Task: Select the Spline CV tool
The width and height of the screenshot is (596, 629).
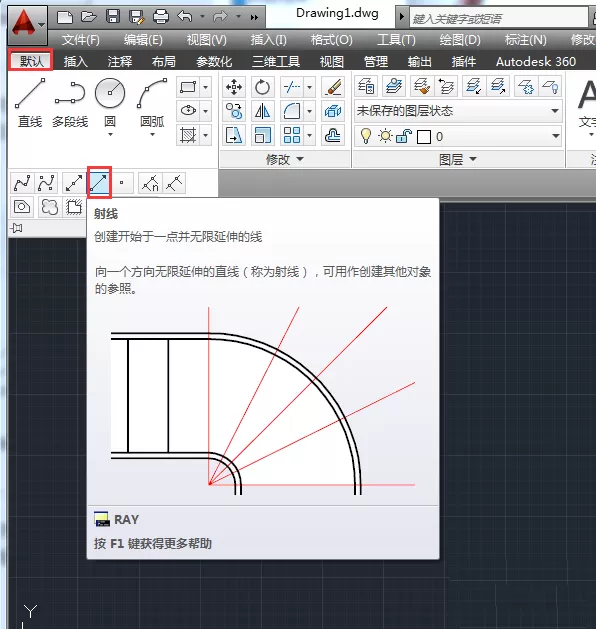Action: pyautogui.click(x=47, y=183)
